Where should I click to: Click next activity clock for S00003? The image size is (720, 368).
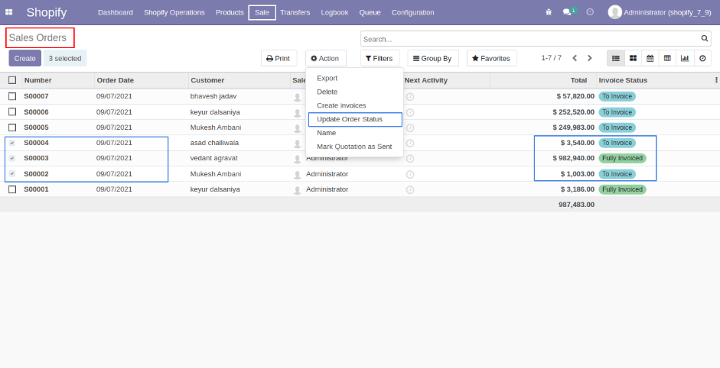pos(410,159)
